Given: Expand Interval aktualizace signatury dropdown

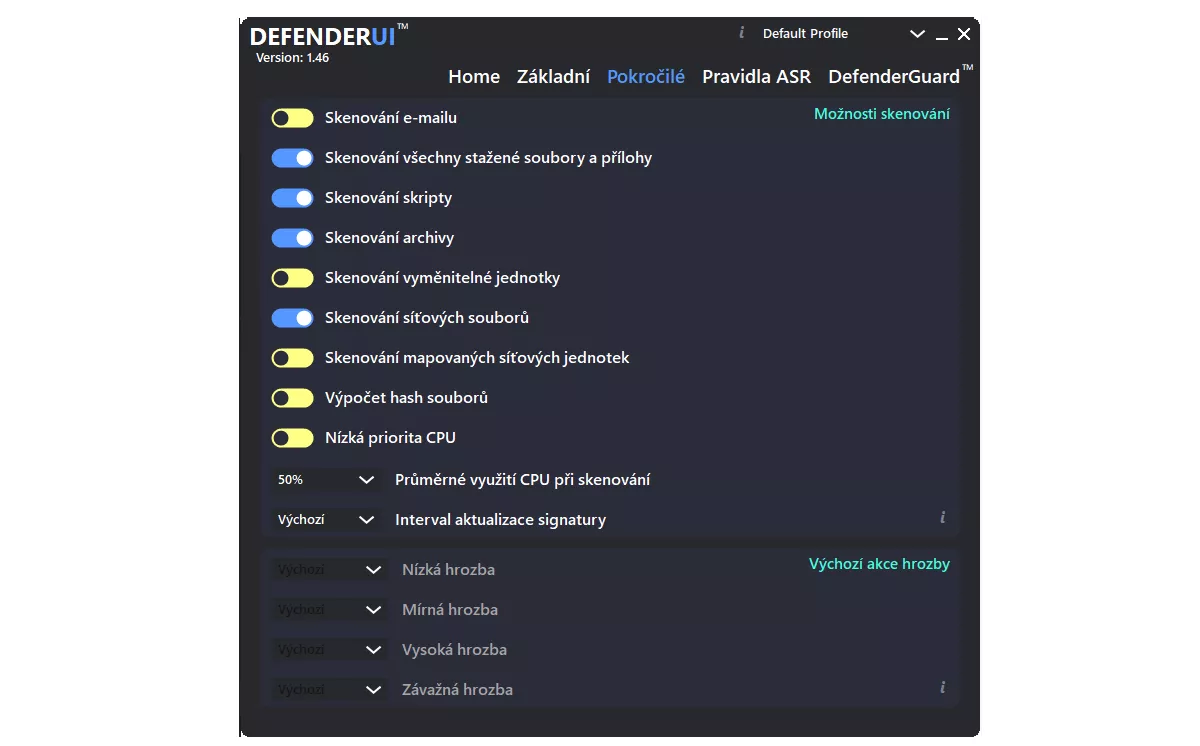Looking at the screenshot, I should pyautogui.click(x=326, y=520).
